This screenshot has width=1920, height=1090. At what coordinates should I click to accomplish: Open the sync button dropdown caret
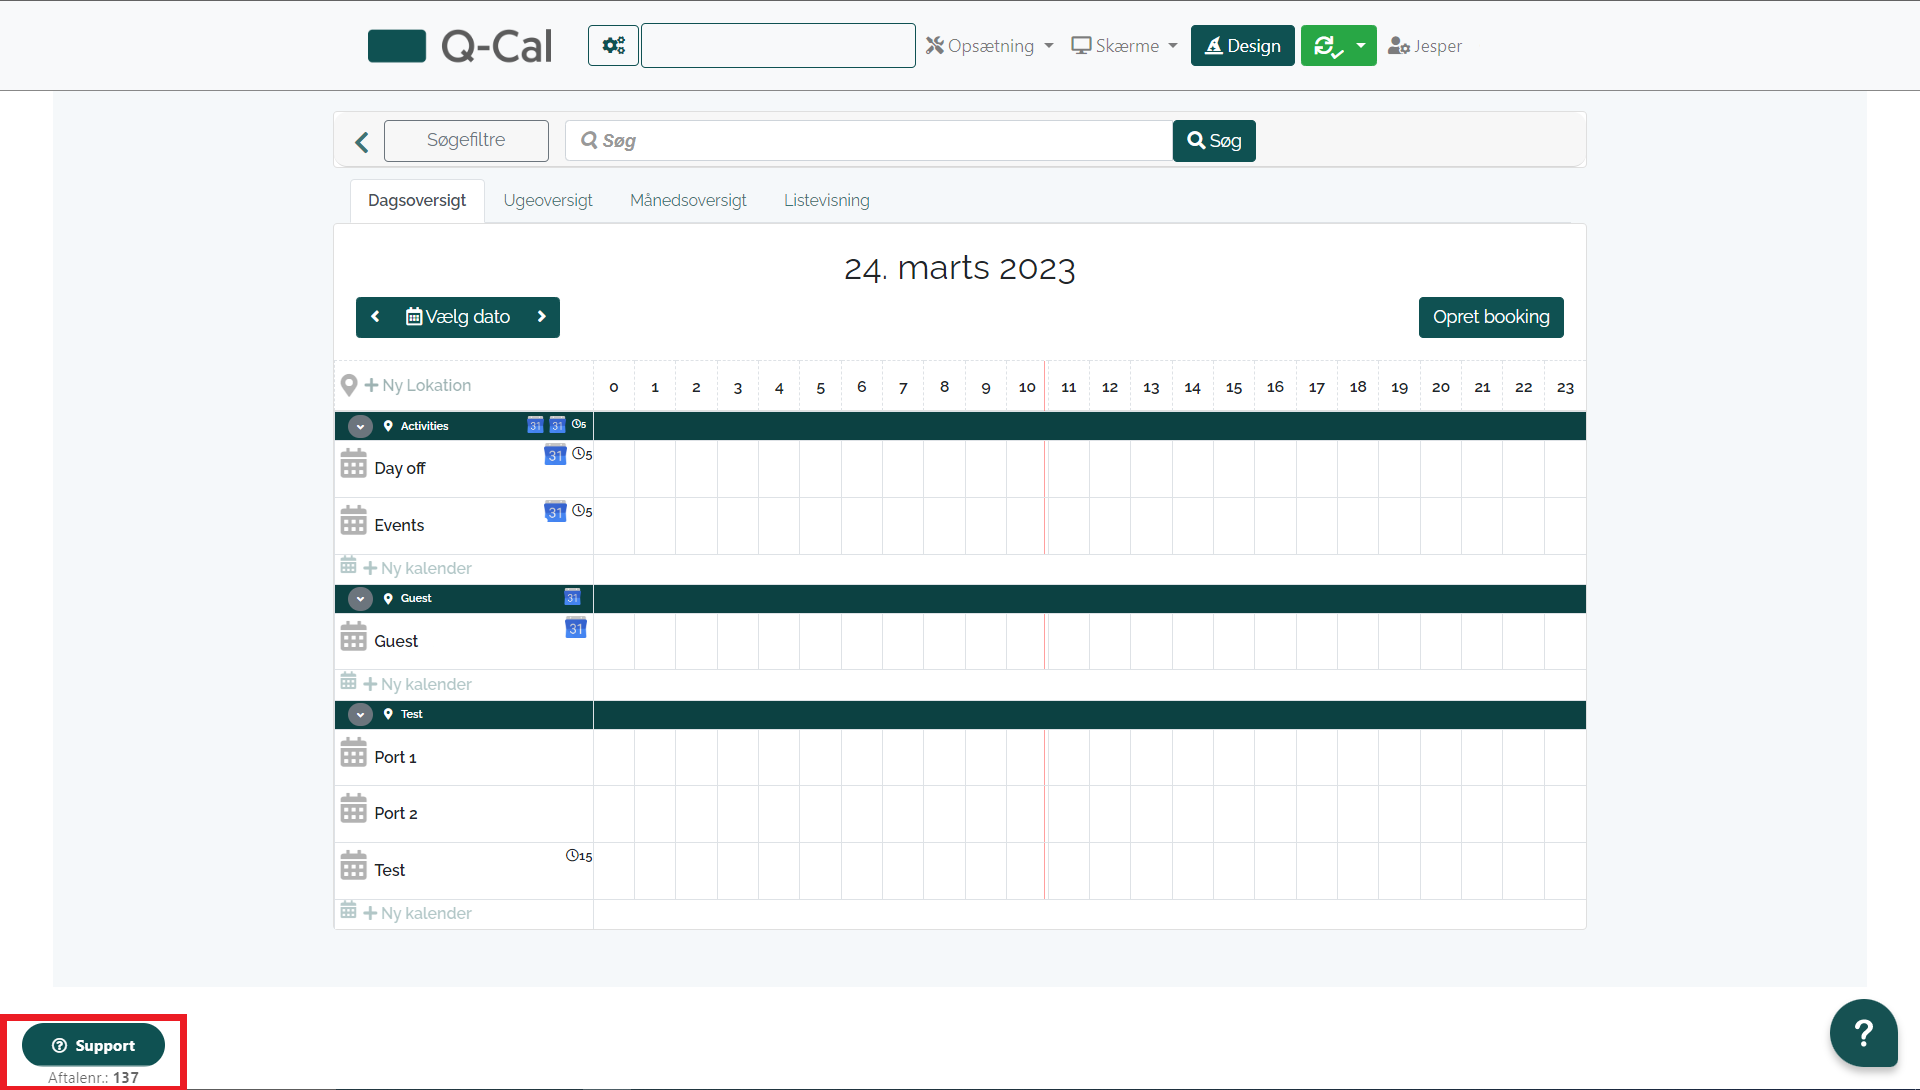click(x=1360, y=46)
